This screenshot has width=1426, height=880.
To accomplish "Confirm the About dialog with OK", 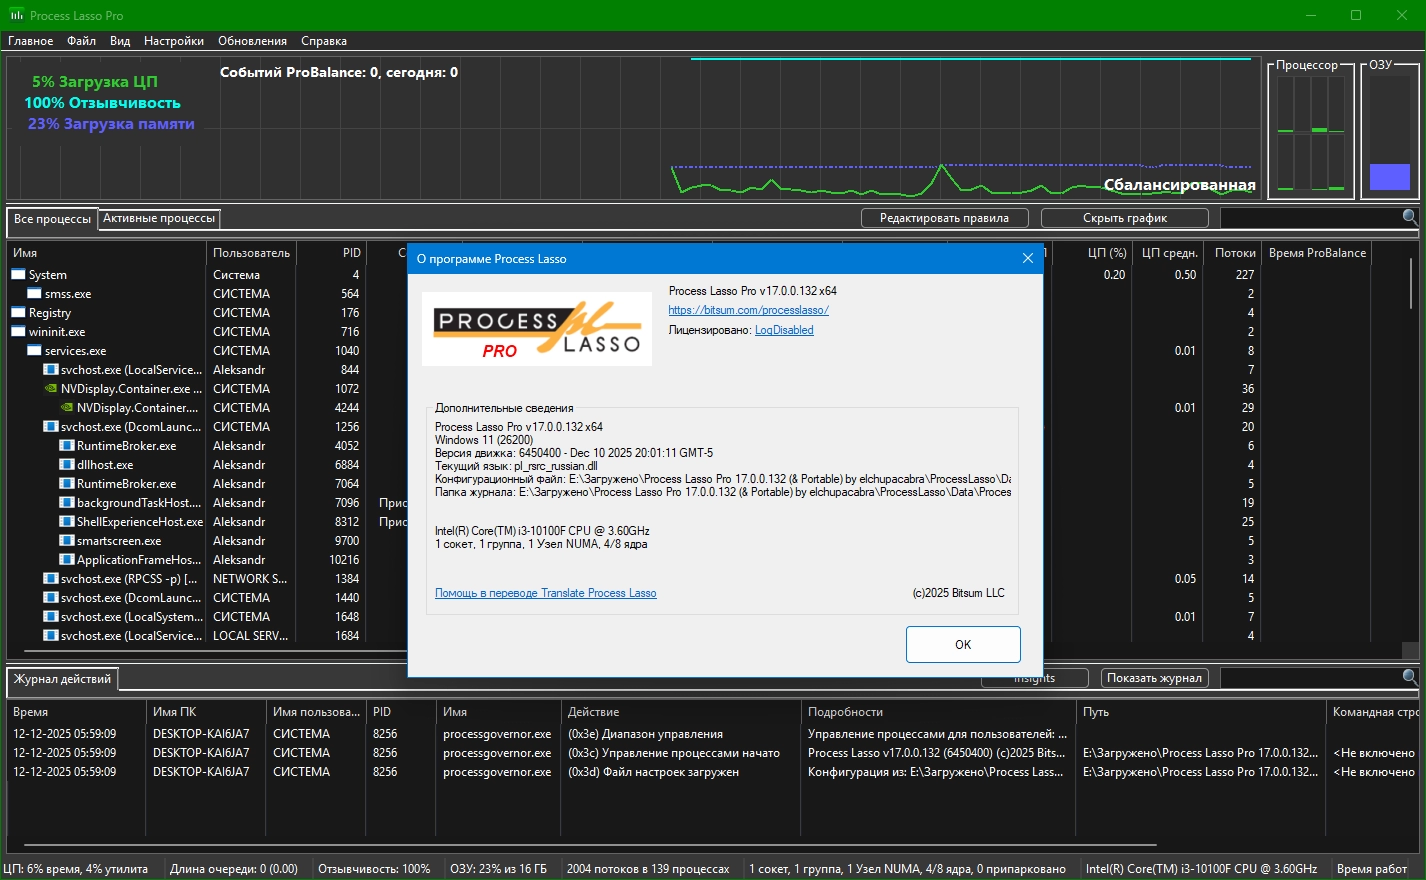I will [x=963, y=644].
